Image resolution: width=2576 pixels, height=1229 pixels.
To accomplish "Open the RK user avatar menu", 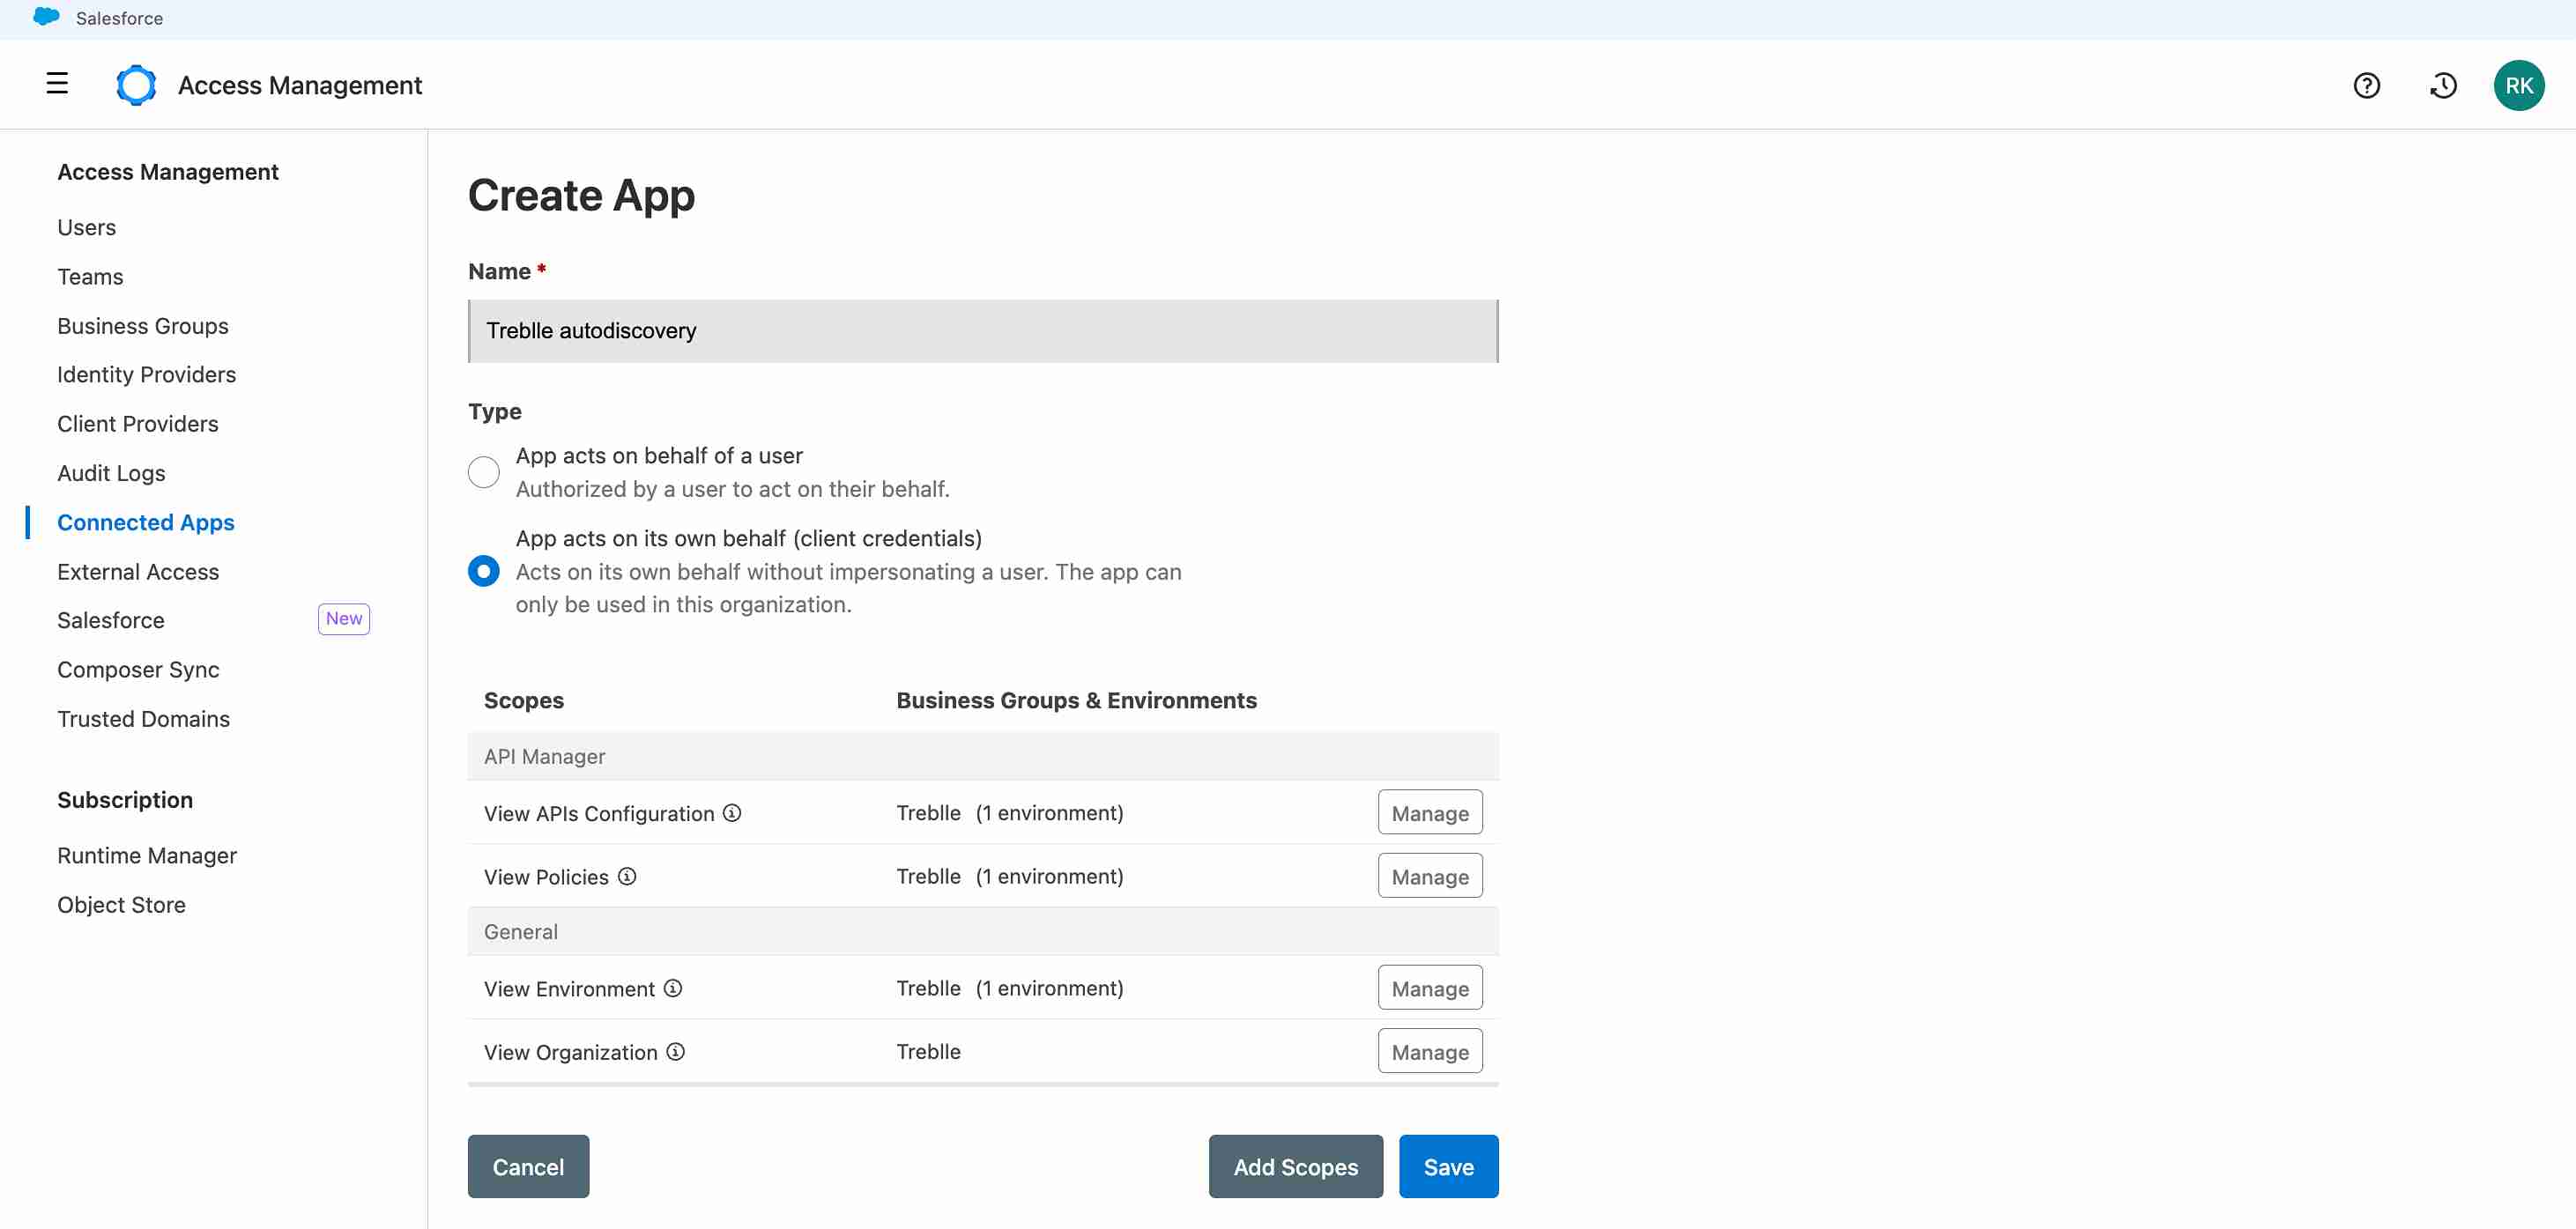I will click(x=2520, y=85).
